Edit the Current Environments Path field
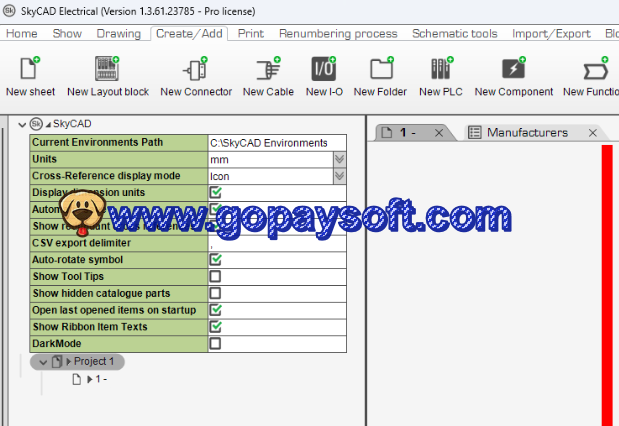The height and width of the screenshot is (426, 619). pyautogui.click(x=275, y=142)
